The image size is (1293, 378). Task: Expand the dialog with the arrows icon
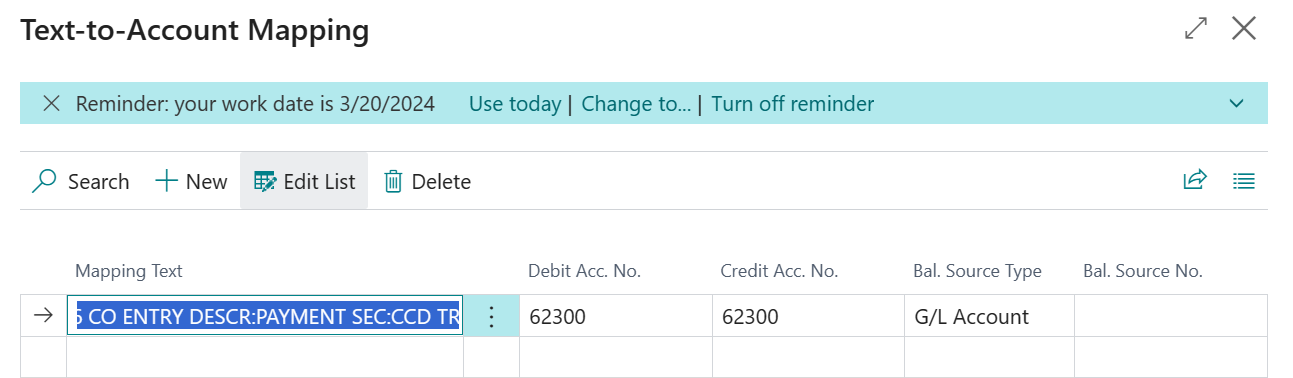pyautogui.click(x=1195, y=29)
